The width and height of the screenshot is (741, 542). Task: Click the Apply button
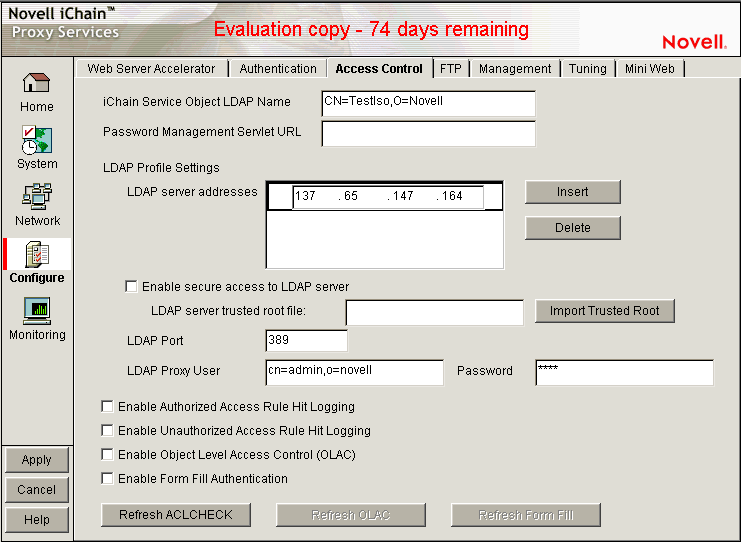click(37, 460)
